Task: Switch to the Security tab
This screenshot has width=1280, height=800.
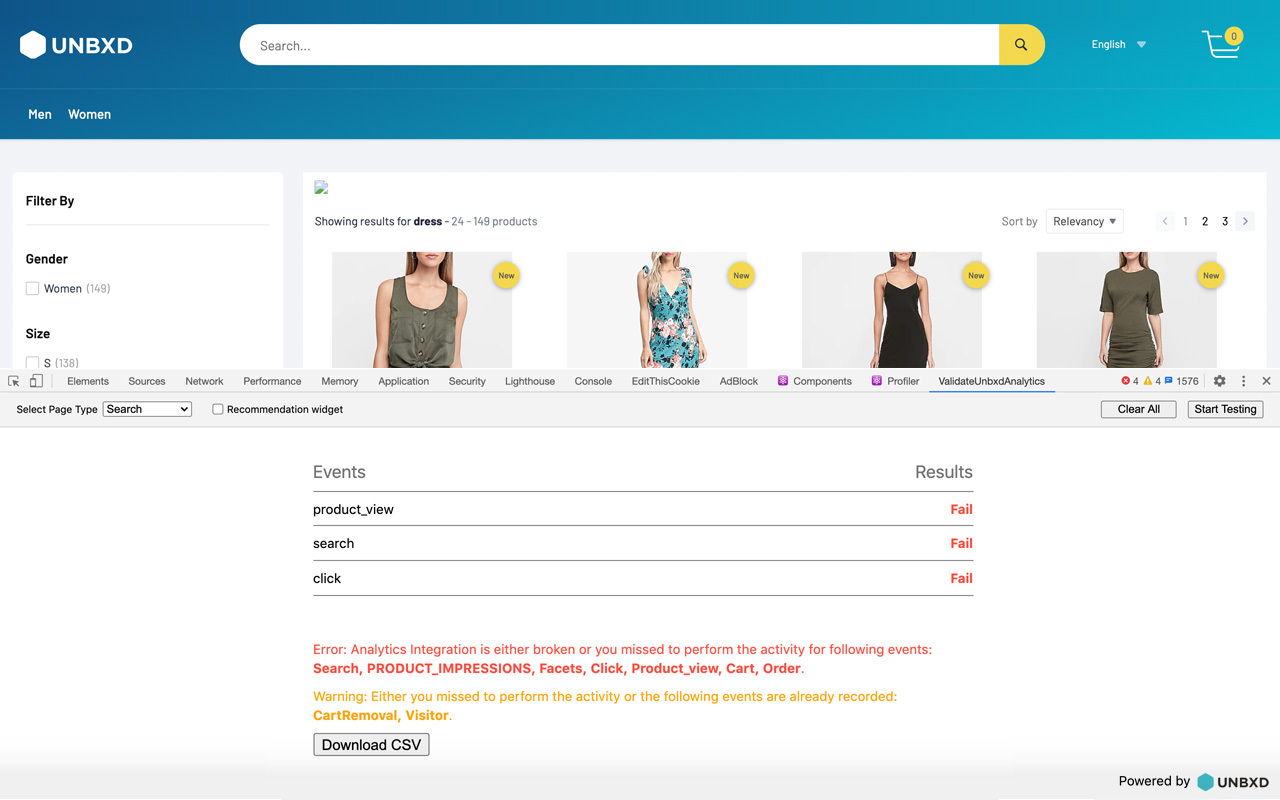Action: (x=467, y=381)
